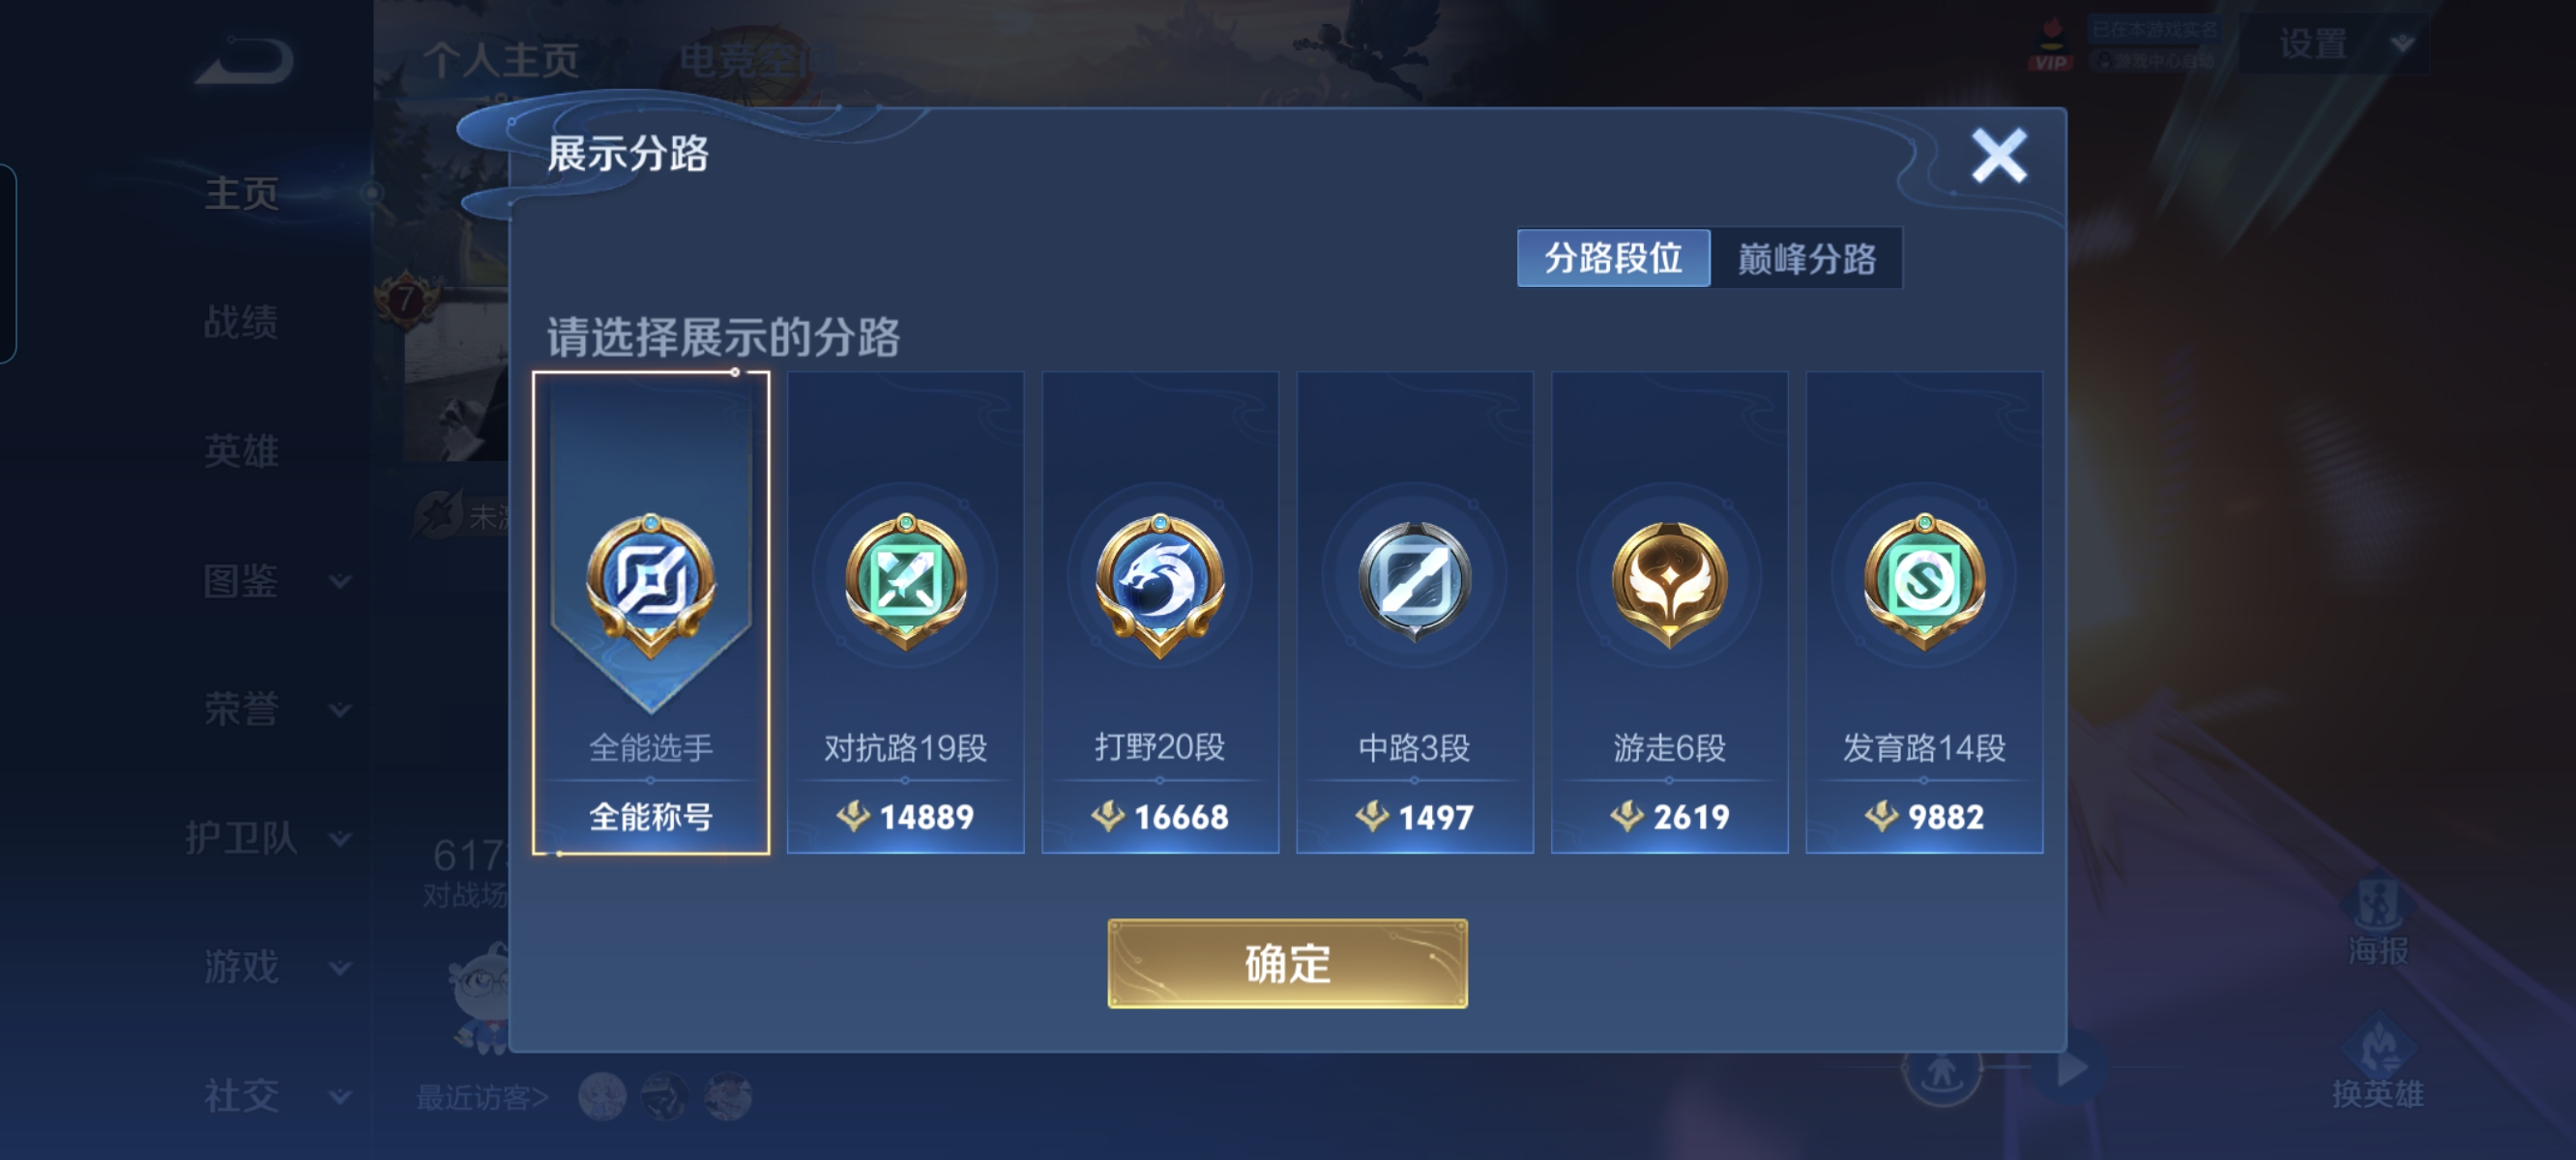
Task: Confirm with the 确定 button
Action: pyautogui.click(x=1287, y=963)
